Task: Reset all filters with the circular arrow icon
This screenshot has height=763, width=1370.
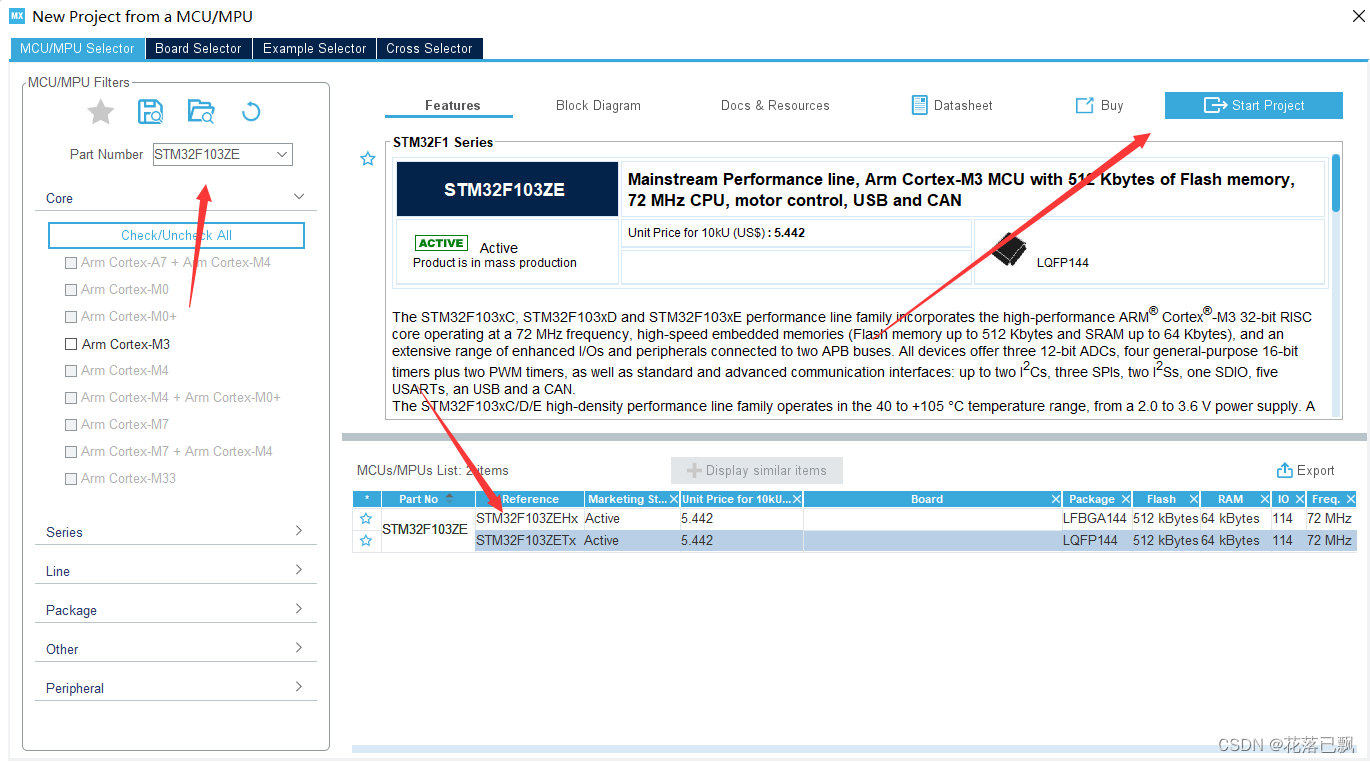Action: 251,112
